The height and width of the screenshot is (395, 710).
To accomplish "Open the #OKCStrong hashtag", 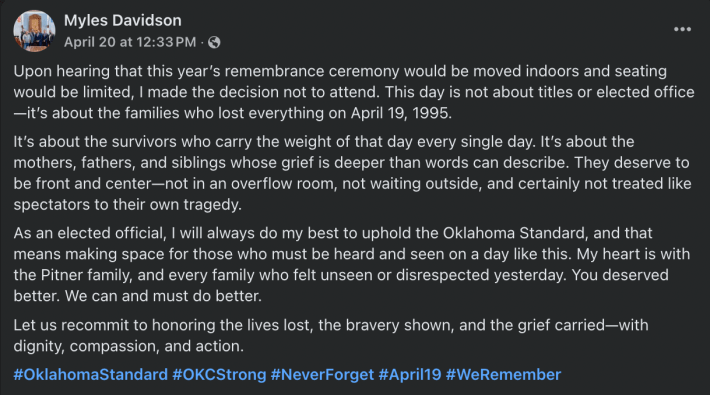I will (219, 375).
